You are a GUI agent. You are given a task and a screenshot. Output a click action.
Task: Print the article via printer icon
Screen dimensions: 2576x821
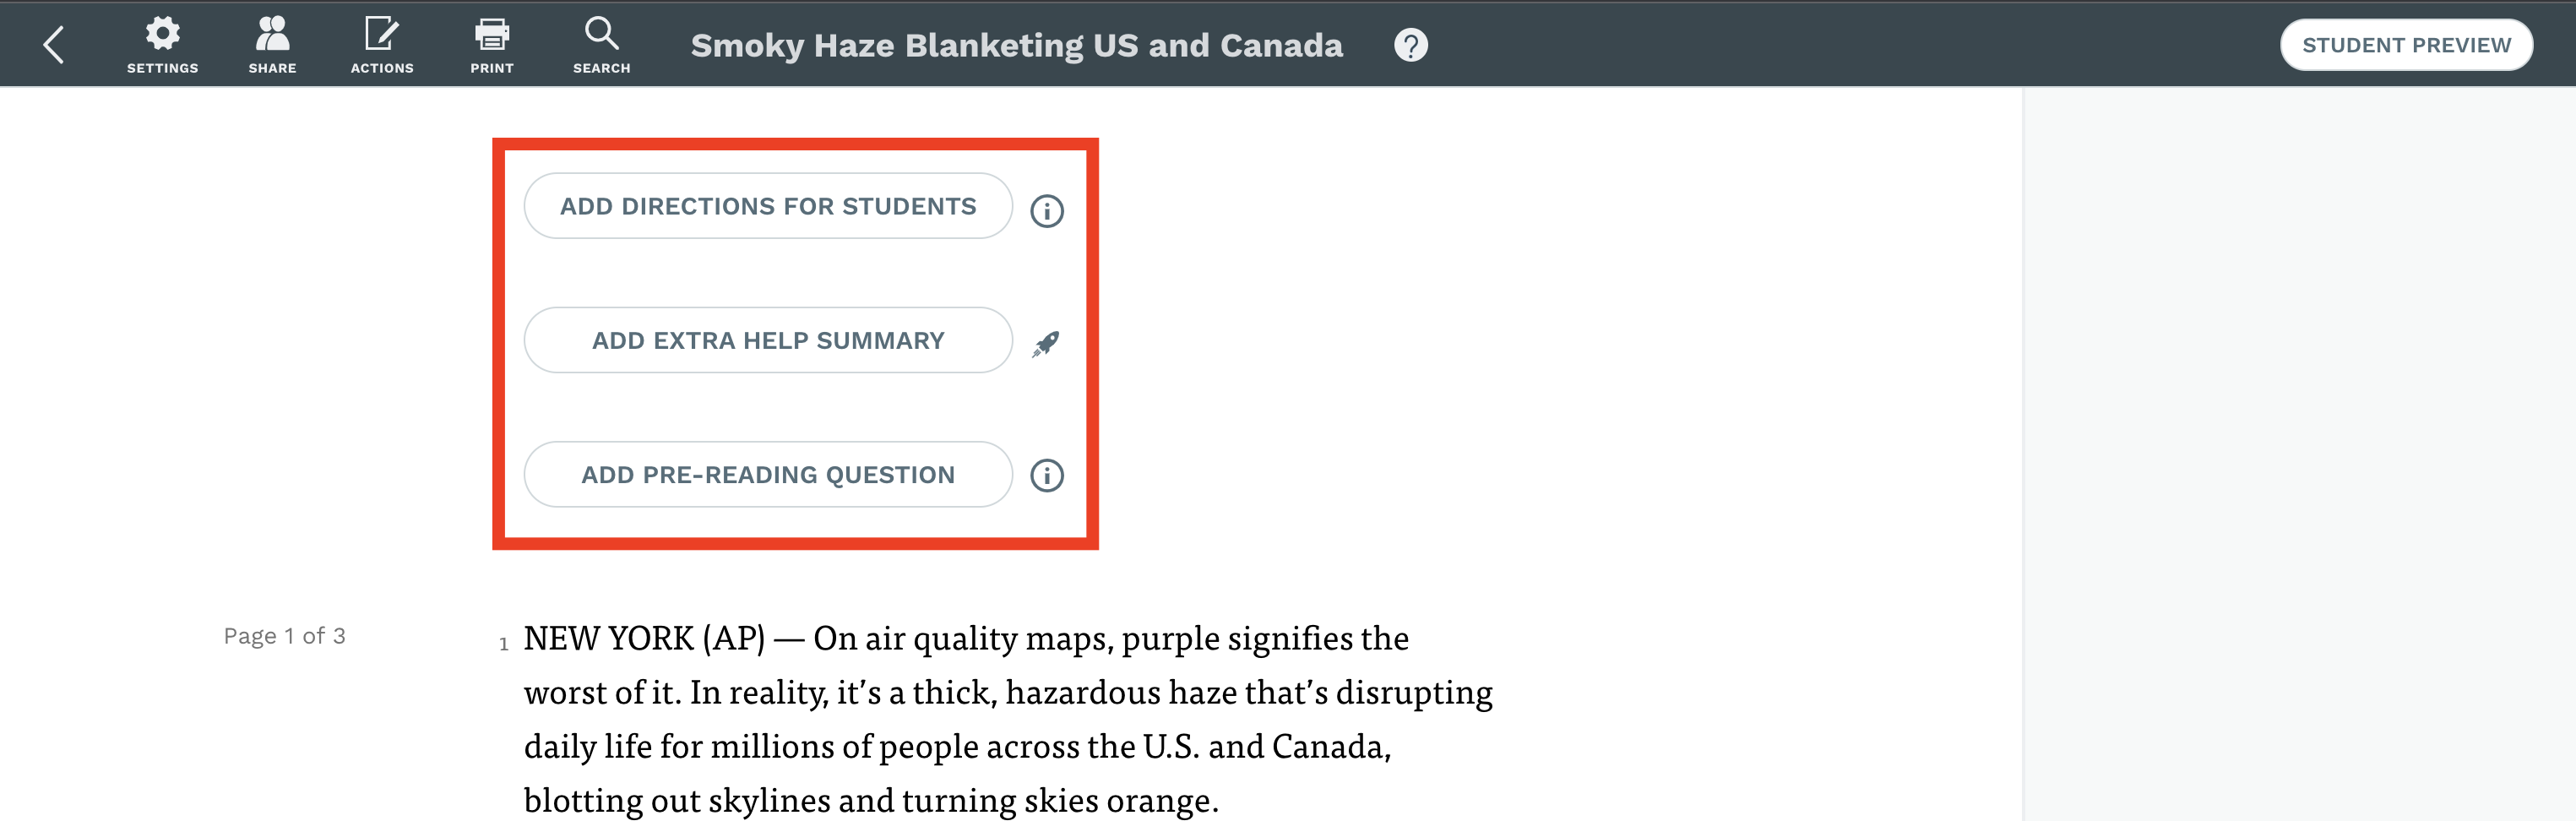tap(492, 45)
